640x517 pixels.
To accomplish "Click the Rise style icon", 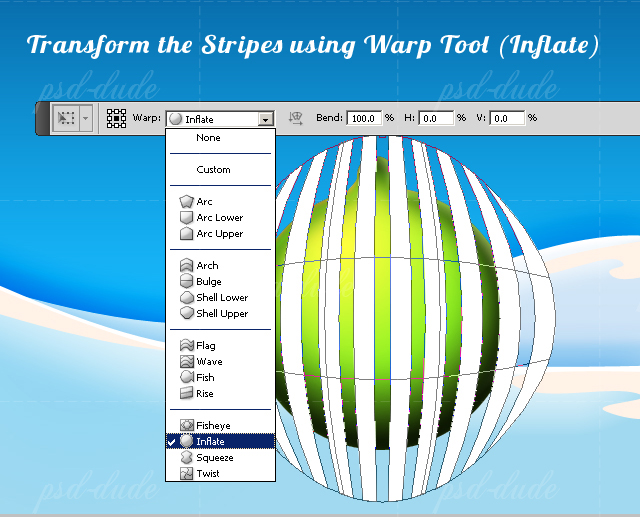I will pyautogui.click(x=187, y=393).
